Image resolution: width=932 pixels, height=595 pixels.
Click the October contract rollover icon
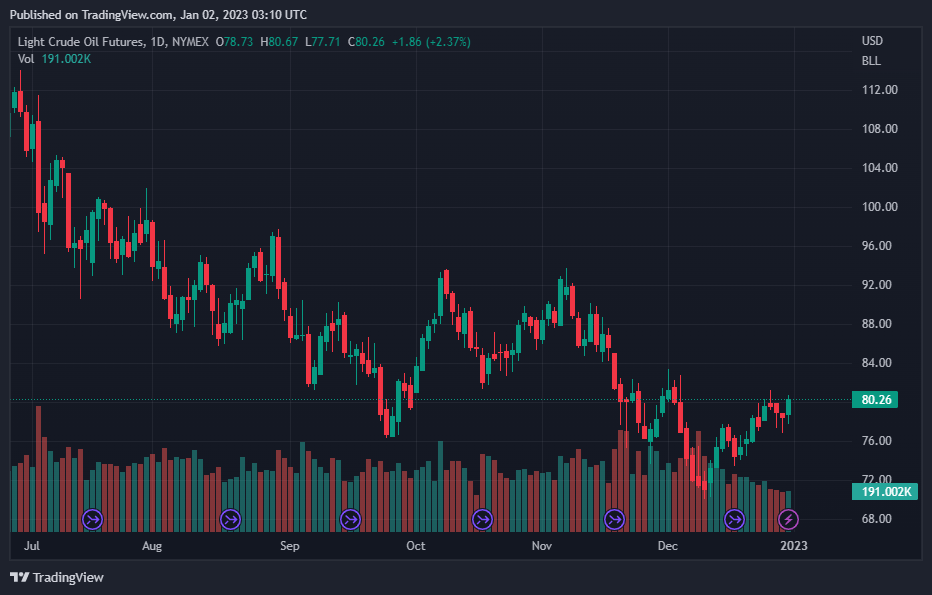482,520
